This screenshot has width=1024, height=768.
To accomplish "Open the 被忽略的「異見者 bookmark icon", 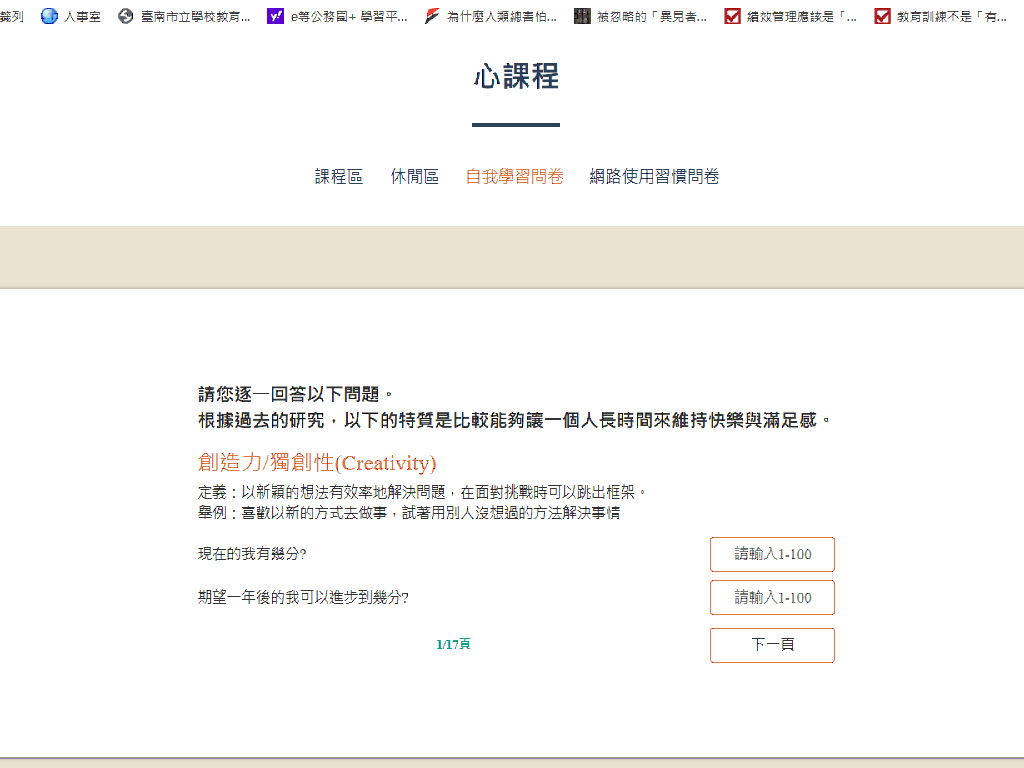I will (x=582, y=16).
